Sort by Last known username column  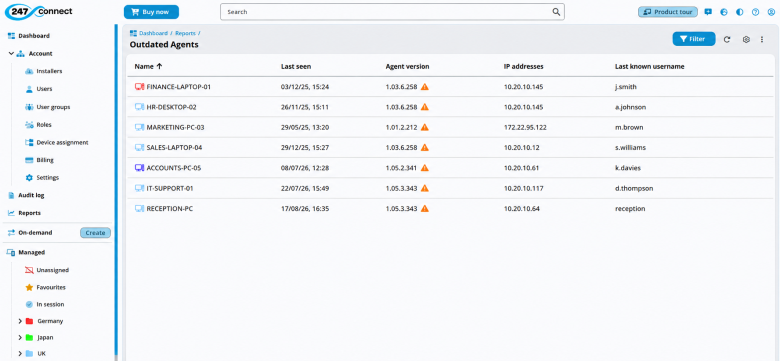point(650,66)
